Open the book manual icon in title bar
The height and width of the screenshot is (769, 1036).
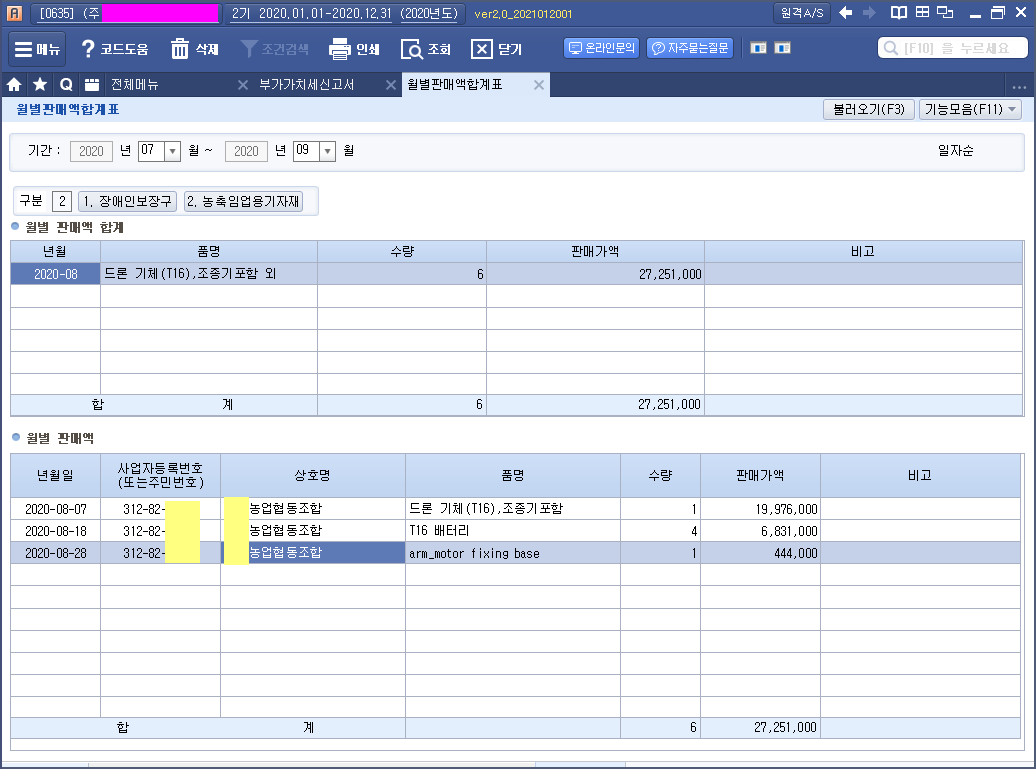899,13
